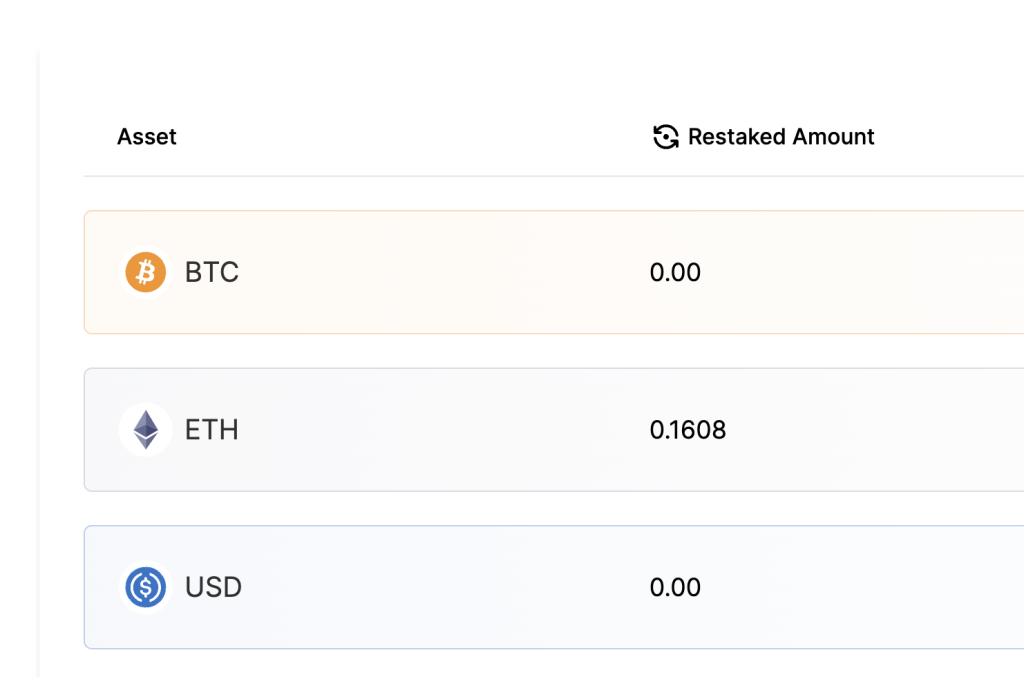Click the Bitcoin coin icon

coord(146,272)
